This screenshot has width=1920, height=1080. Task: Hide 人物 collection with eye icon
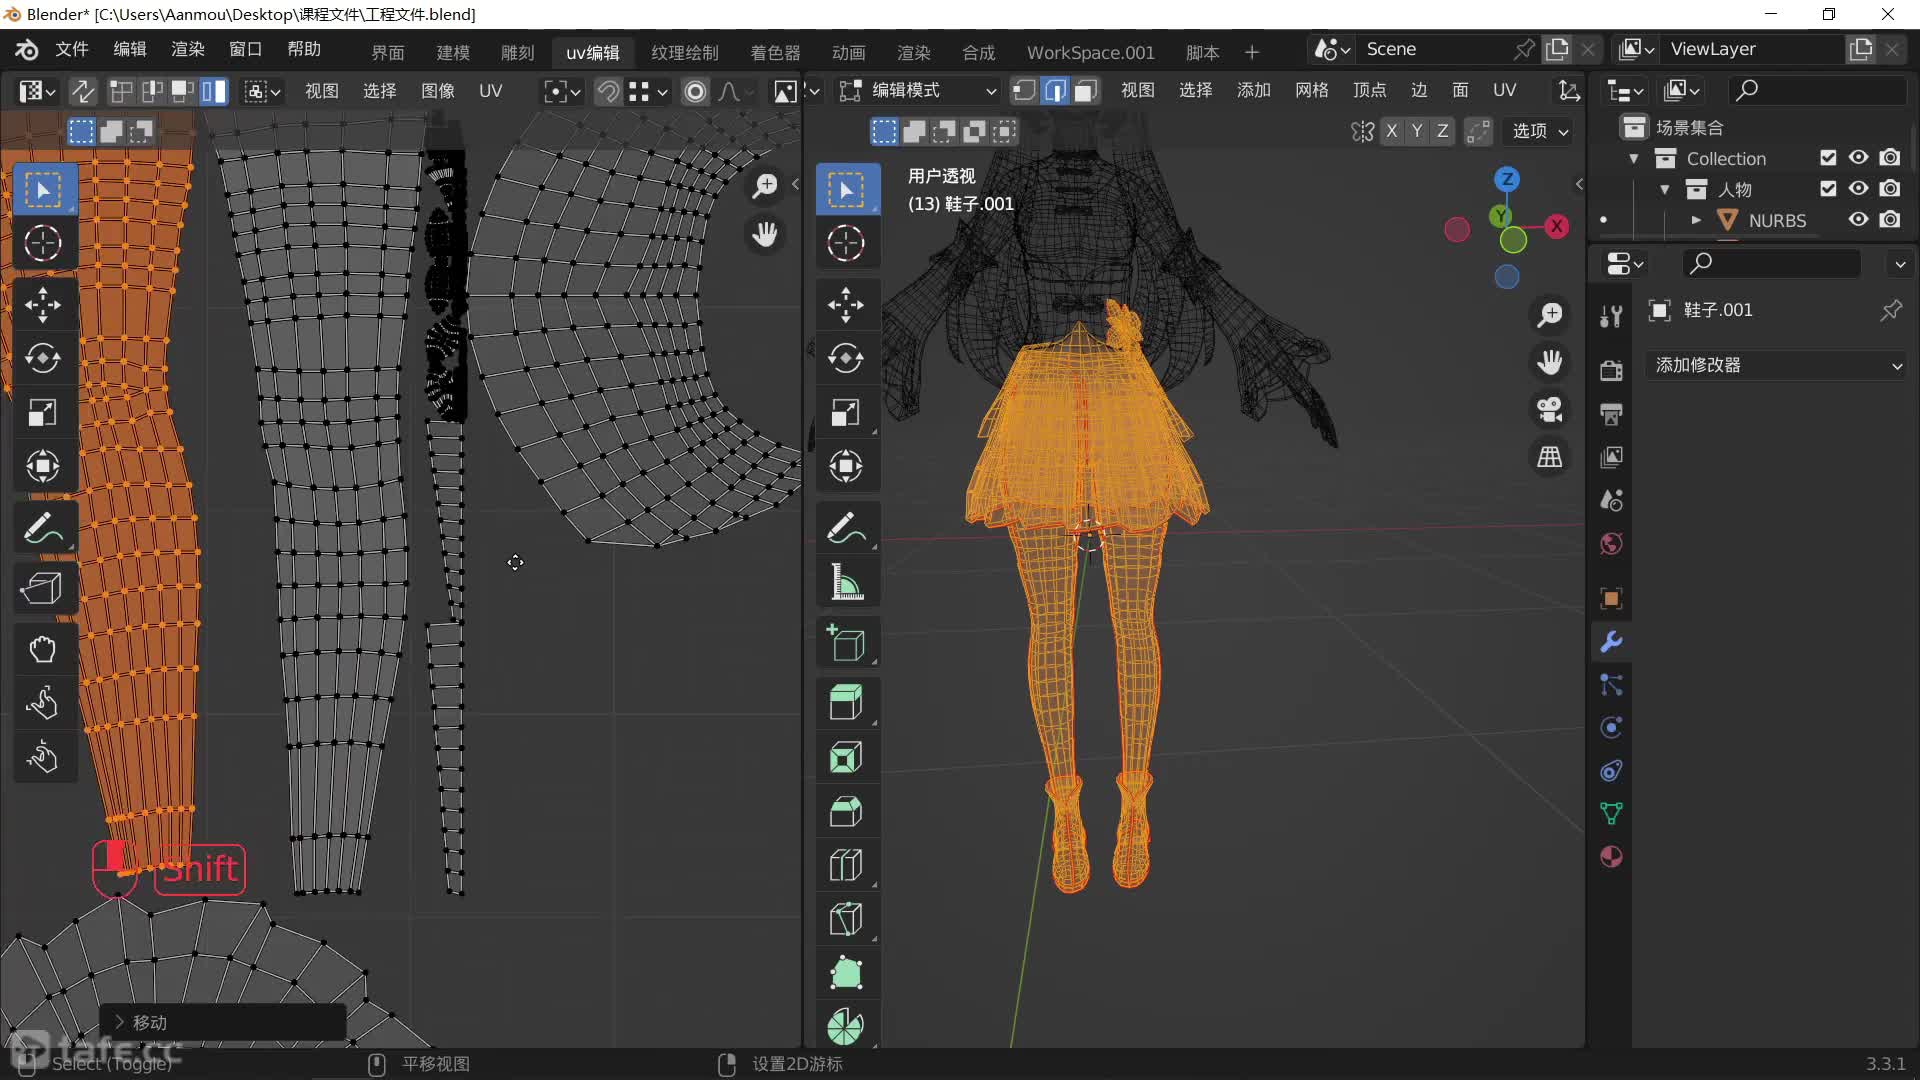click(1858, 189)
